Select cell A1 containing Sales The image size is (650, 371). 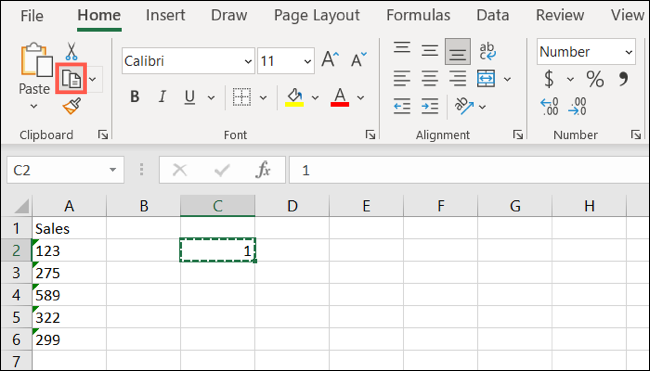pyautogui.click(x=69, y=228)
